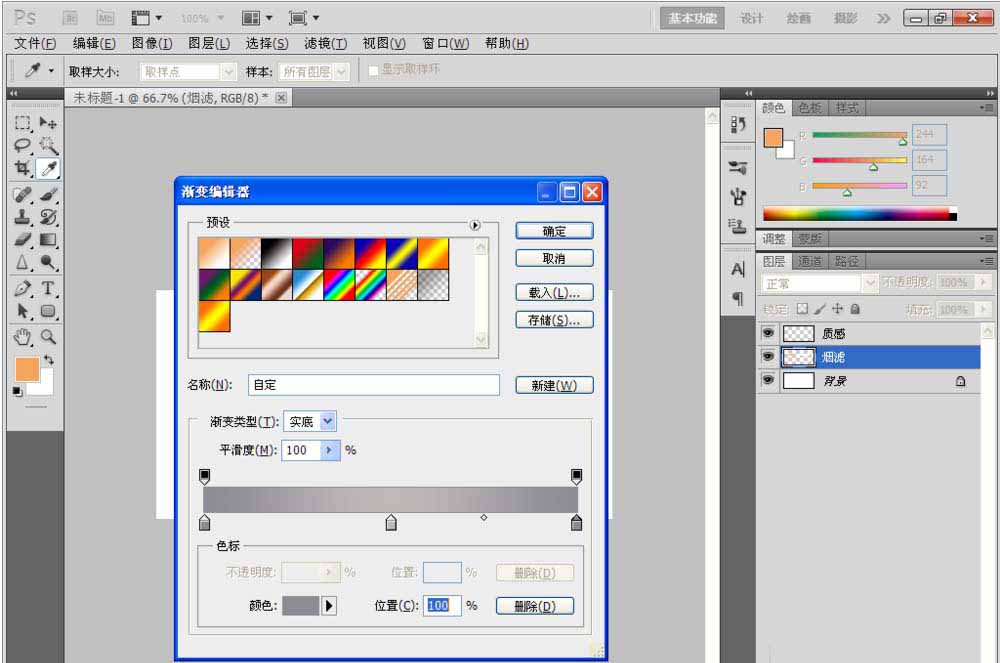The height and width of the screenshot is (663, 1000).
Task: Select the Rectangle shape tool
Action: click(48, 311)
